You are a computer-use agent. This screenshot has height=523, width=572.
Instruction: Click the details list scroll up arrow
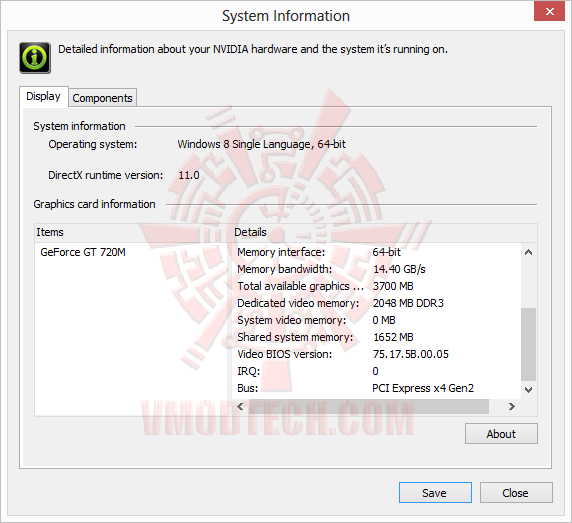pyautogui.click(x=528, y=252)
